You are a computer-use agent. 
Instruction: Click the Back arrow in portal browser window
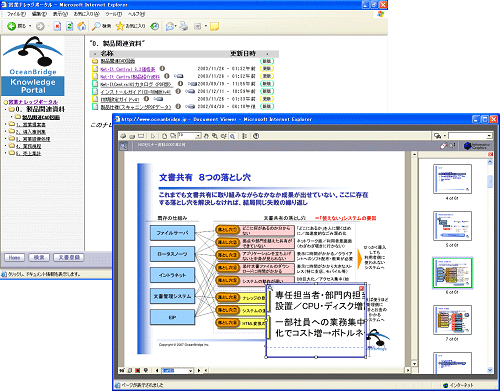pos(12,26)
